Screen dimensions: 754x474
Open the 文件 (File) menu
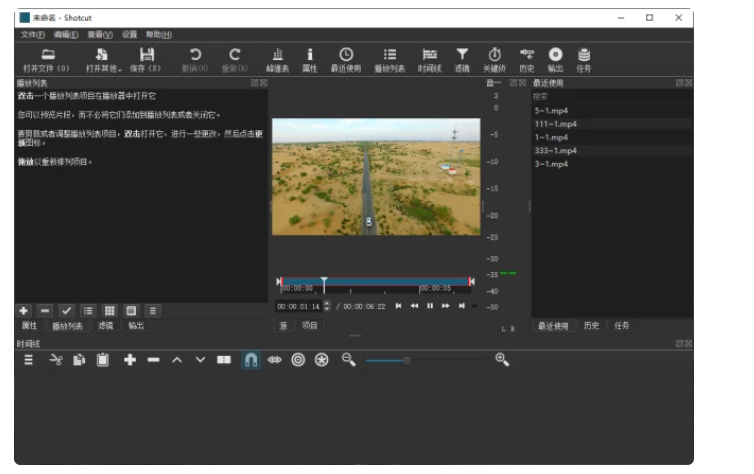[32, 34]
